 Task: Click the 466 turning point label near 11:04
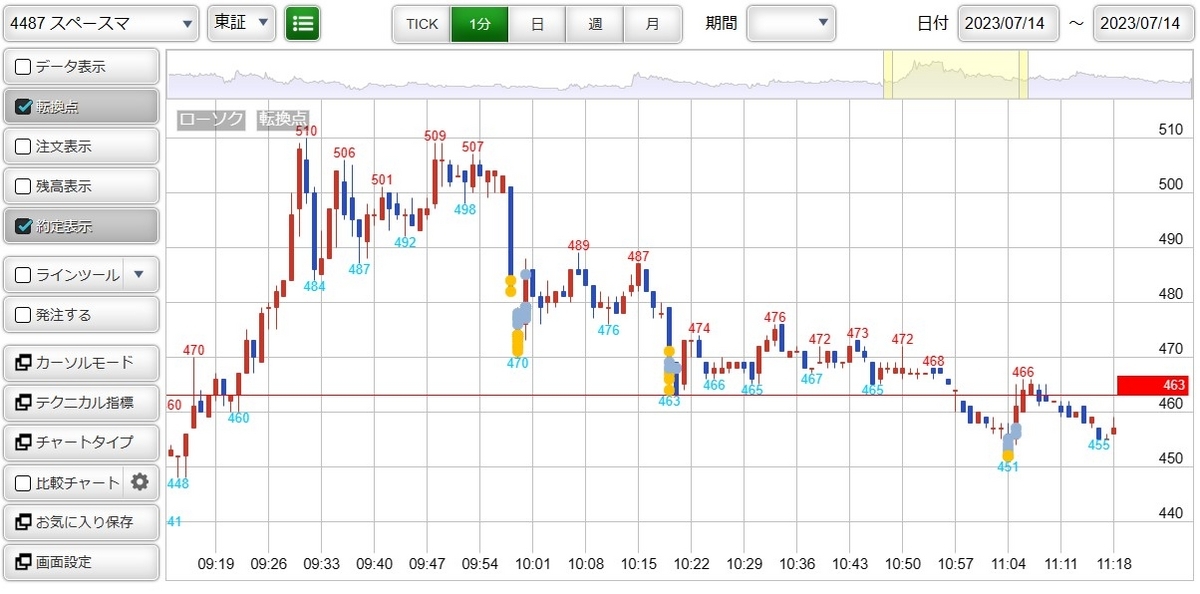click(x=1023, y=372)
